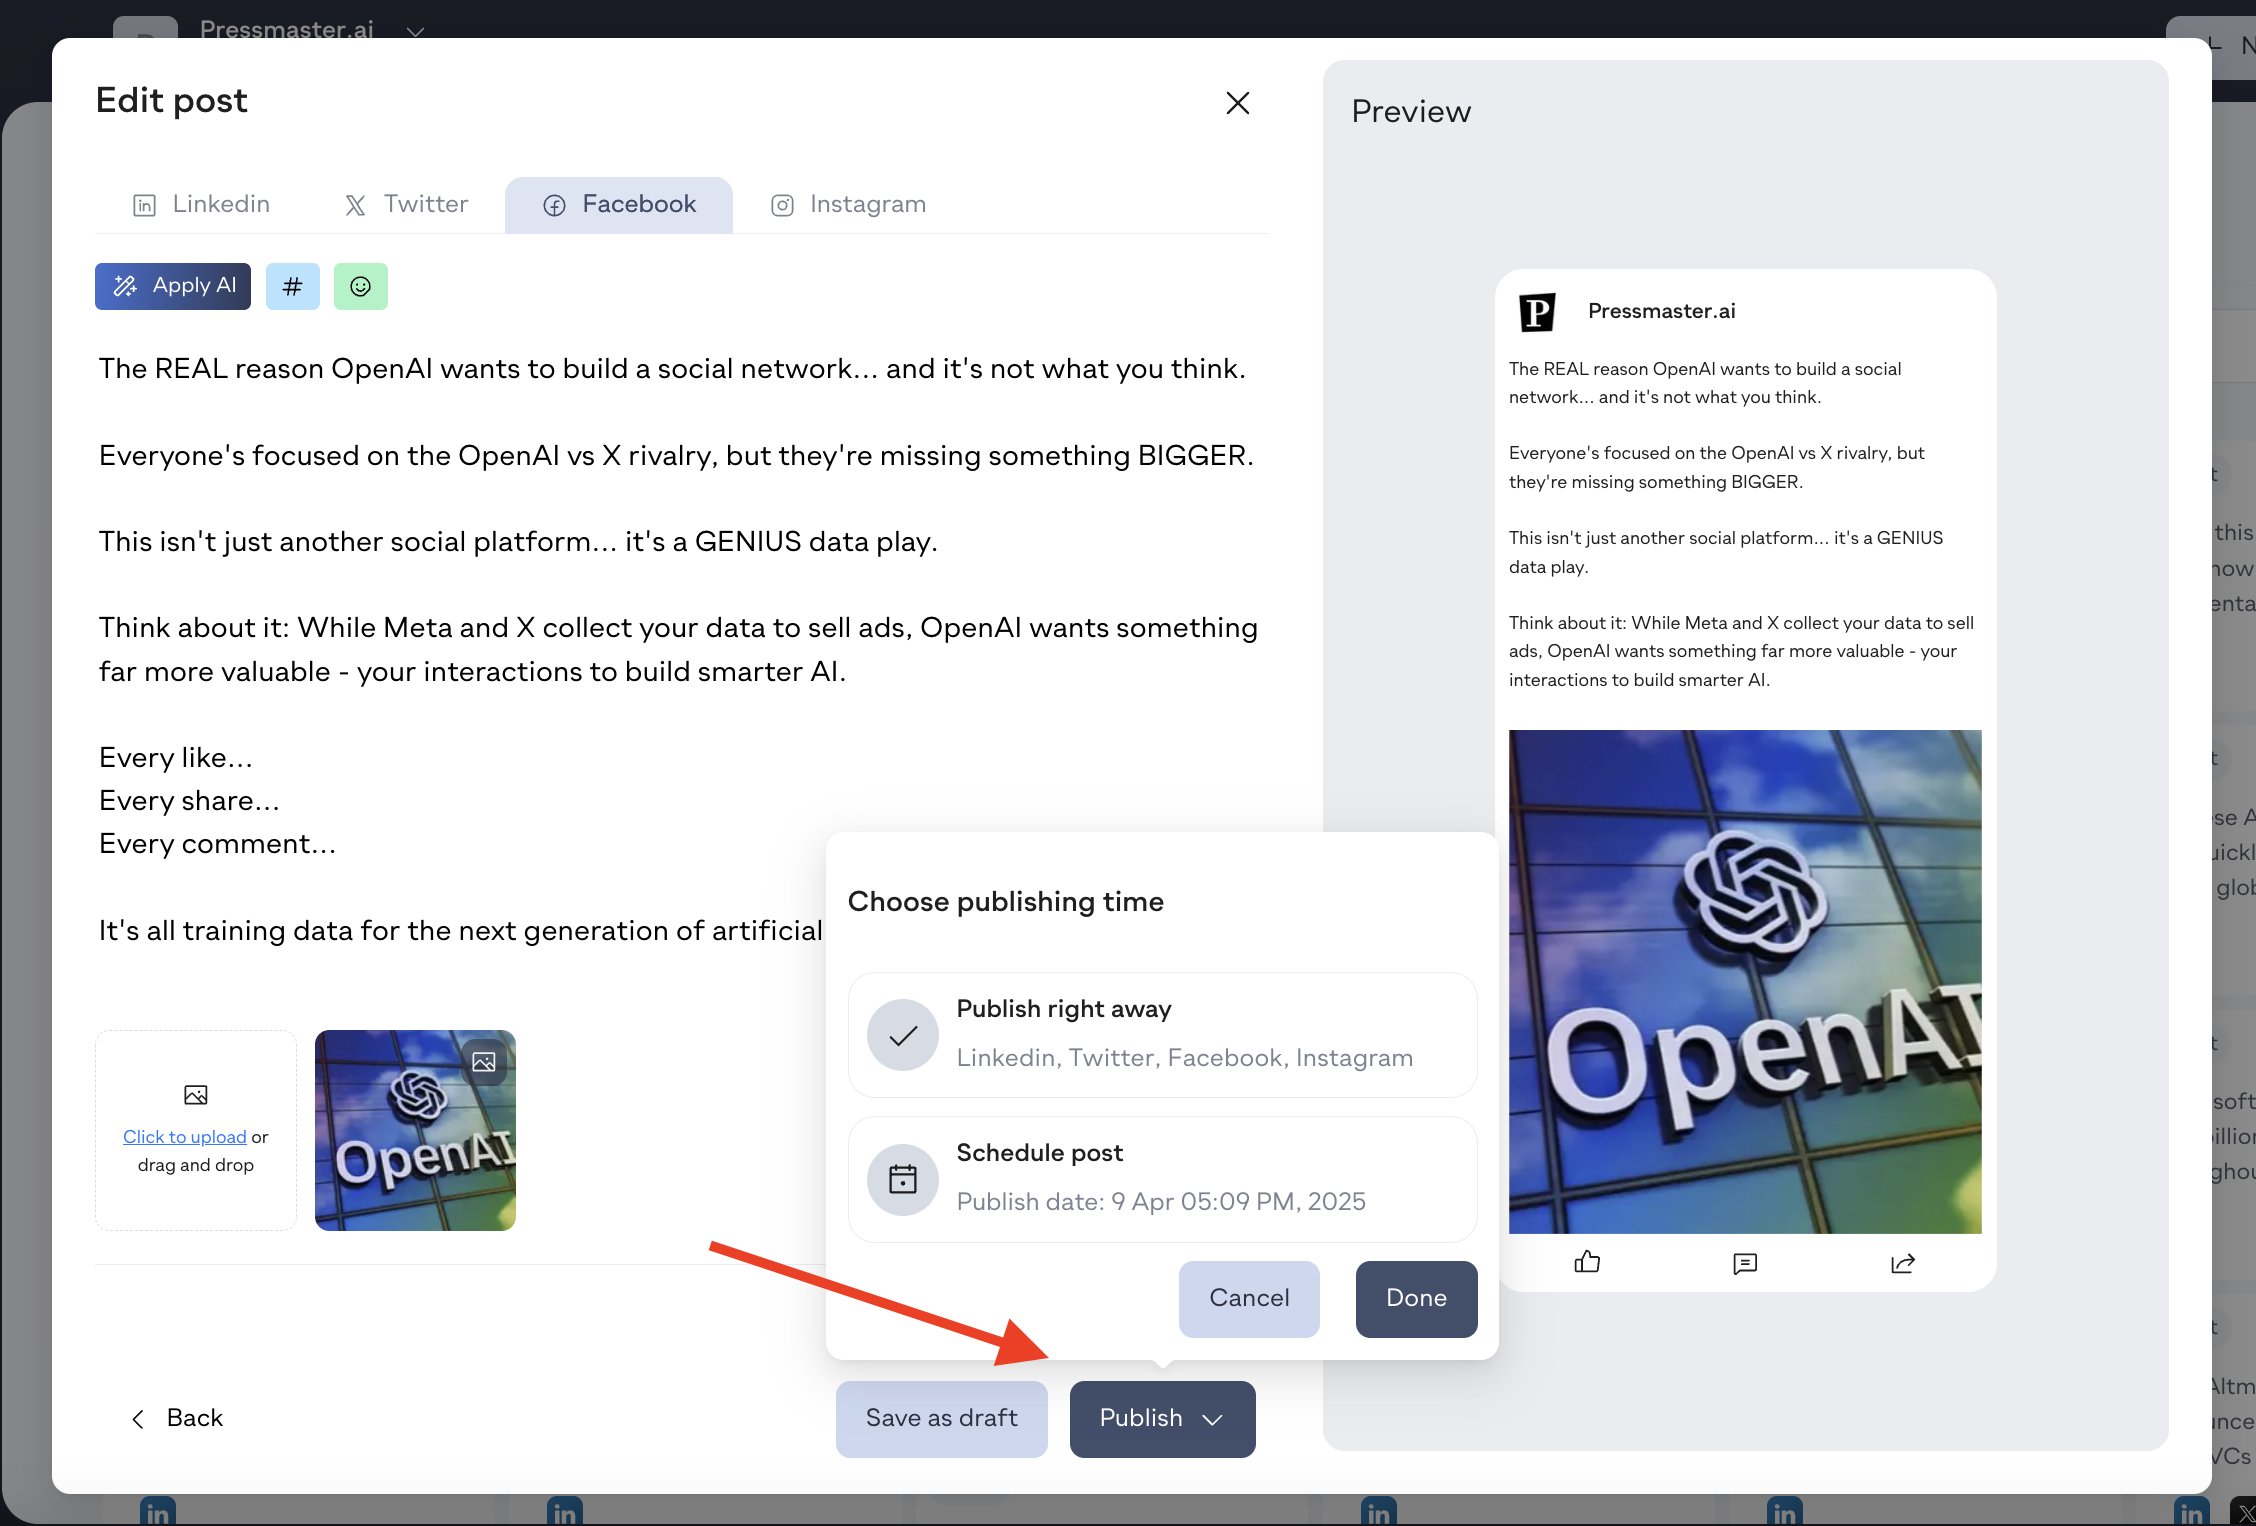Insert a hashtag with # button
2256x1526 pixels.
click(292, 286)
